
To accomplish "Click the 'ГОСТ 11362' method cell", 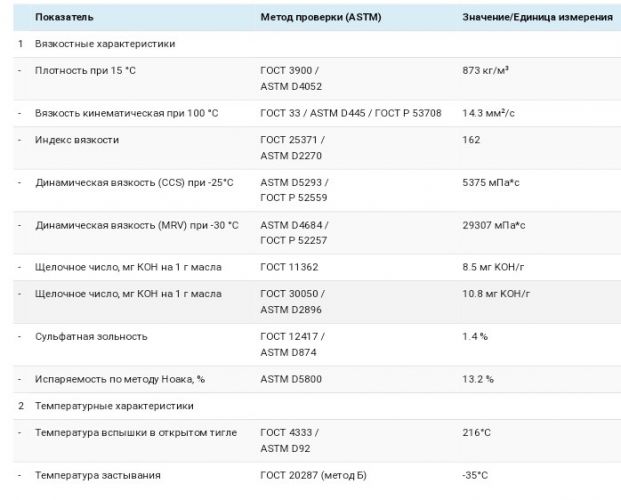I will pyautogui.click(x=288, y=267).
